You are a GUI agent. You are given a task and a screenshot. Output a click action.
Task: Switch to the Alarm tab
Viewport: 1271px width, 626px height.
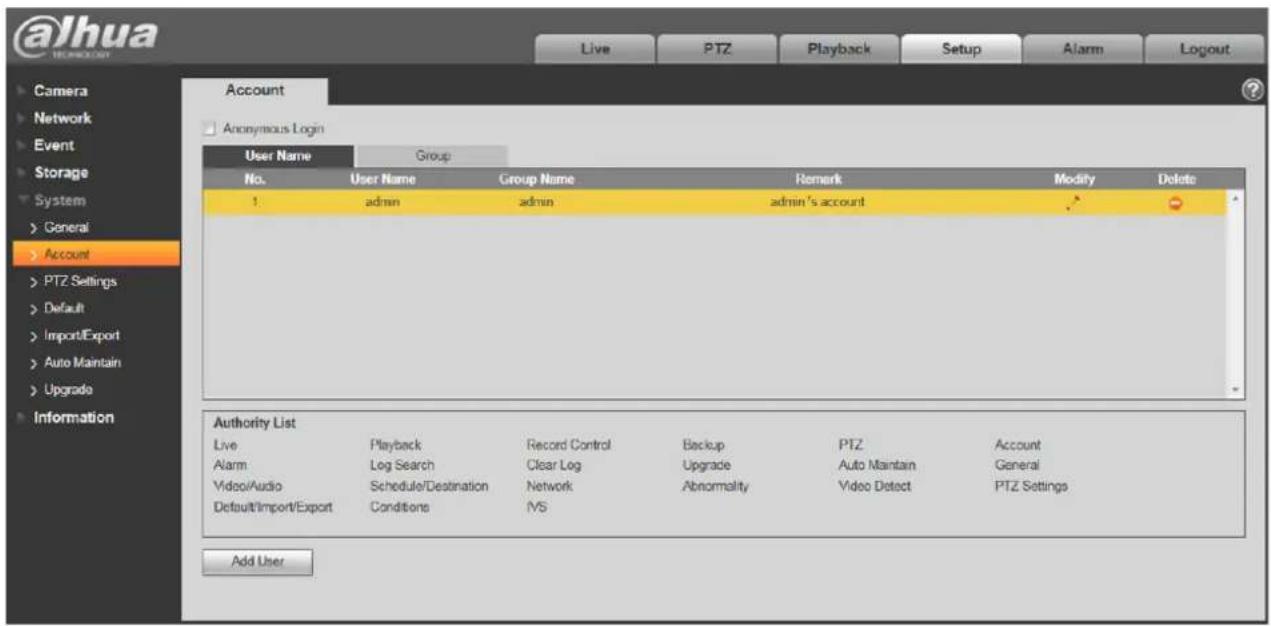pos(1083,49)
